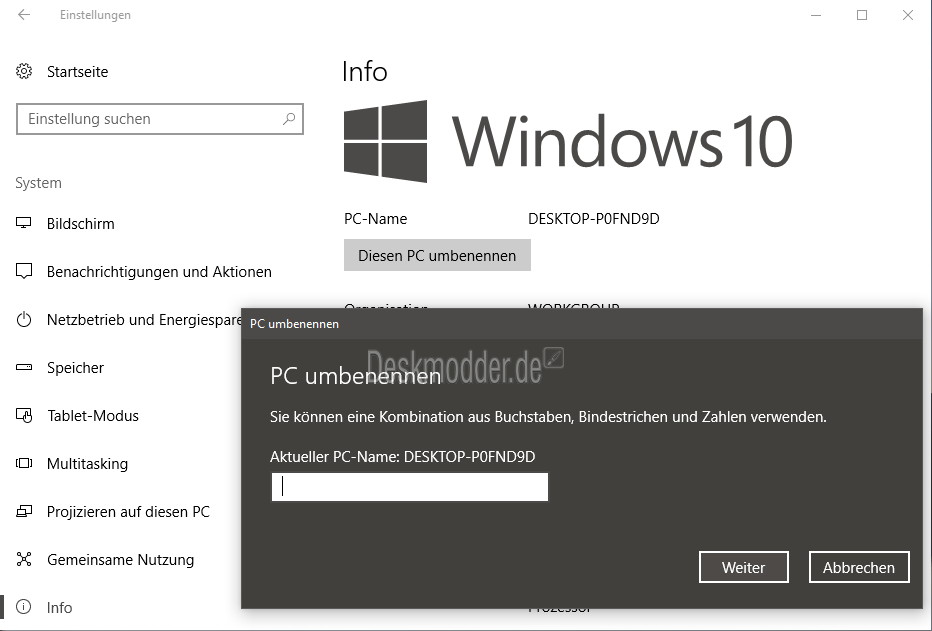The width and height of the screenshot is (932, 631).
Task: Click the Info circle icon
Action: tap(24, 607)
